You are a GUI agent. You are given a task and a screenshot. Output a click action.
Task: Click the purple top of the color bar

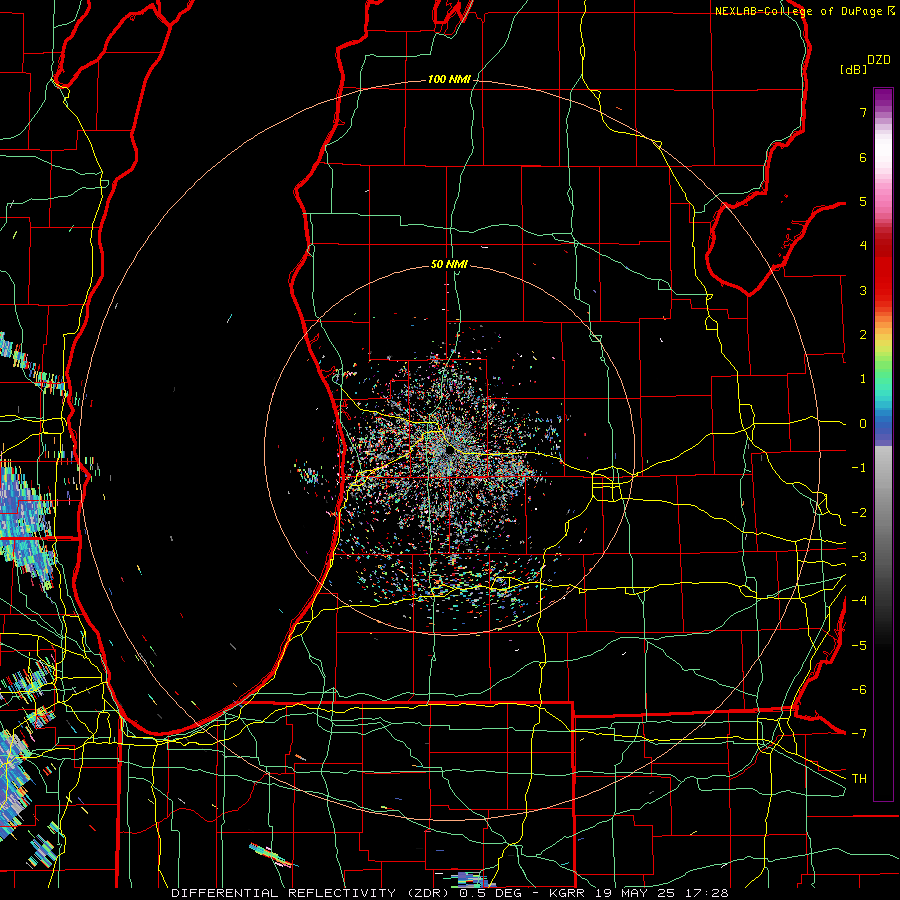[x=883, y=98]
